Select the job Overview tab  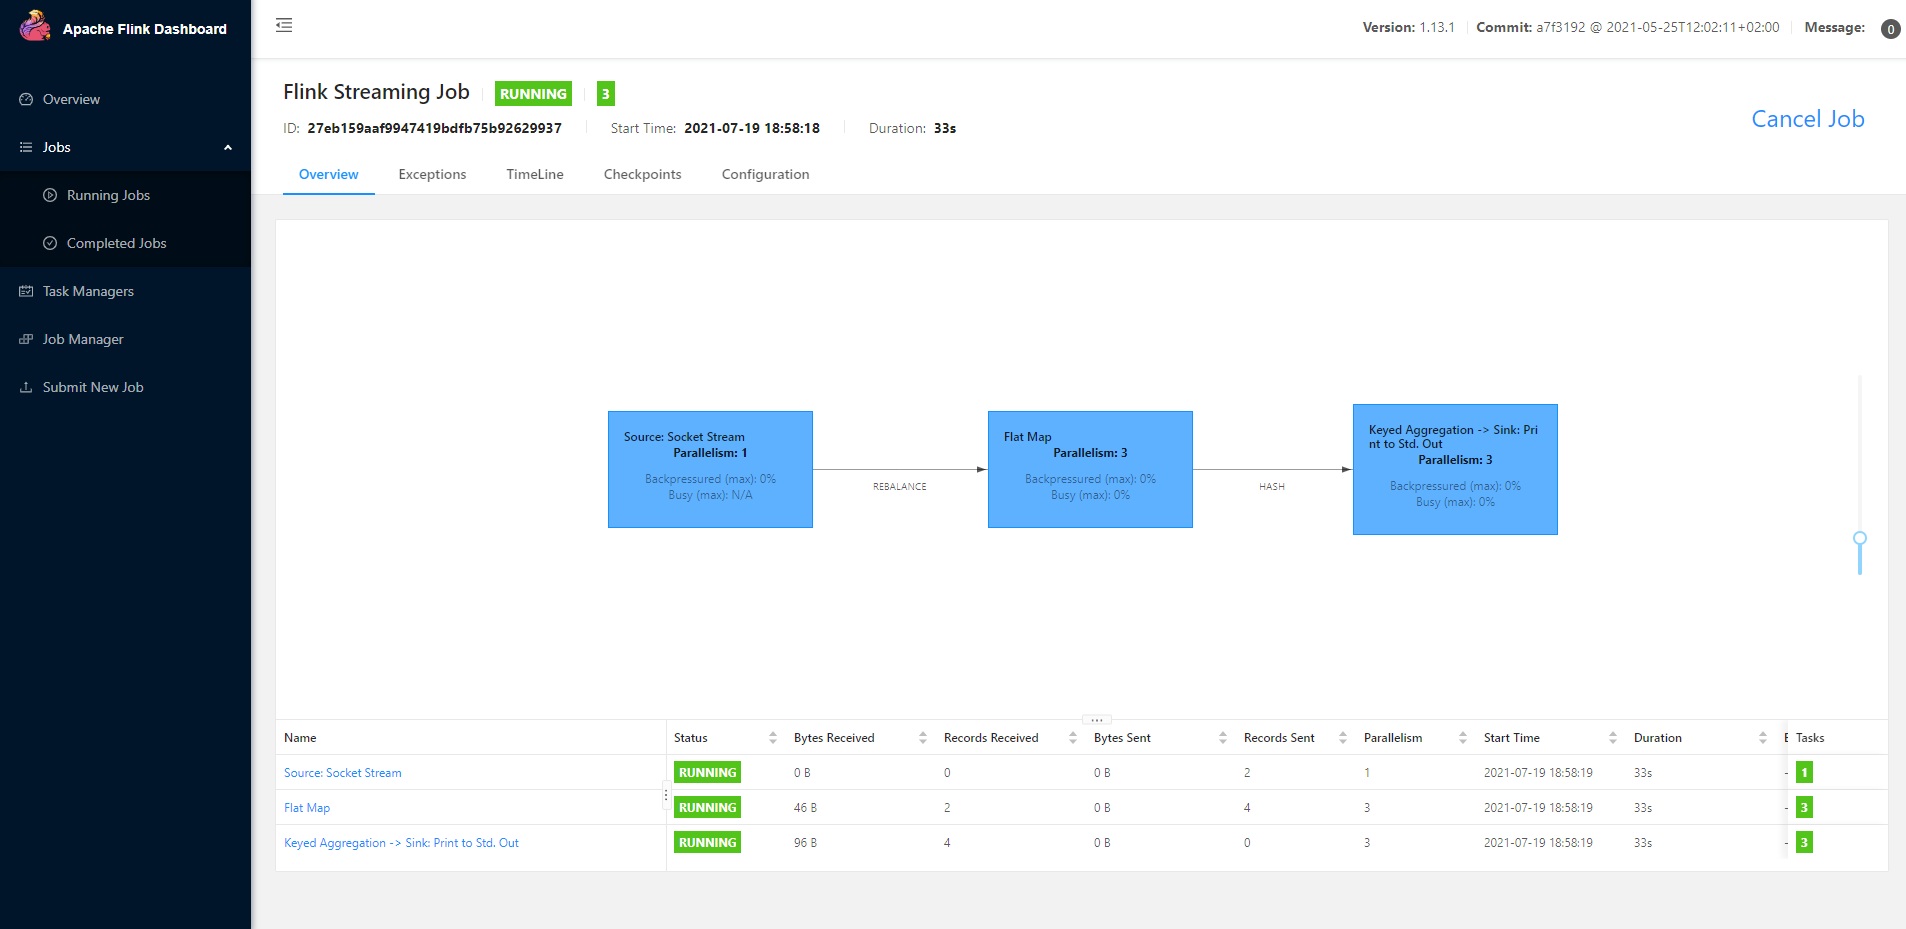329,174
